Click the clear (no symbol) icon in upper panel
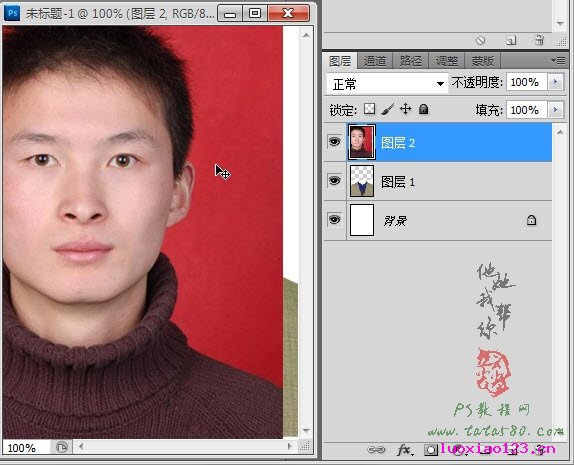The height and width of the screenshot is (465, 574). [x=481, y=40]
